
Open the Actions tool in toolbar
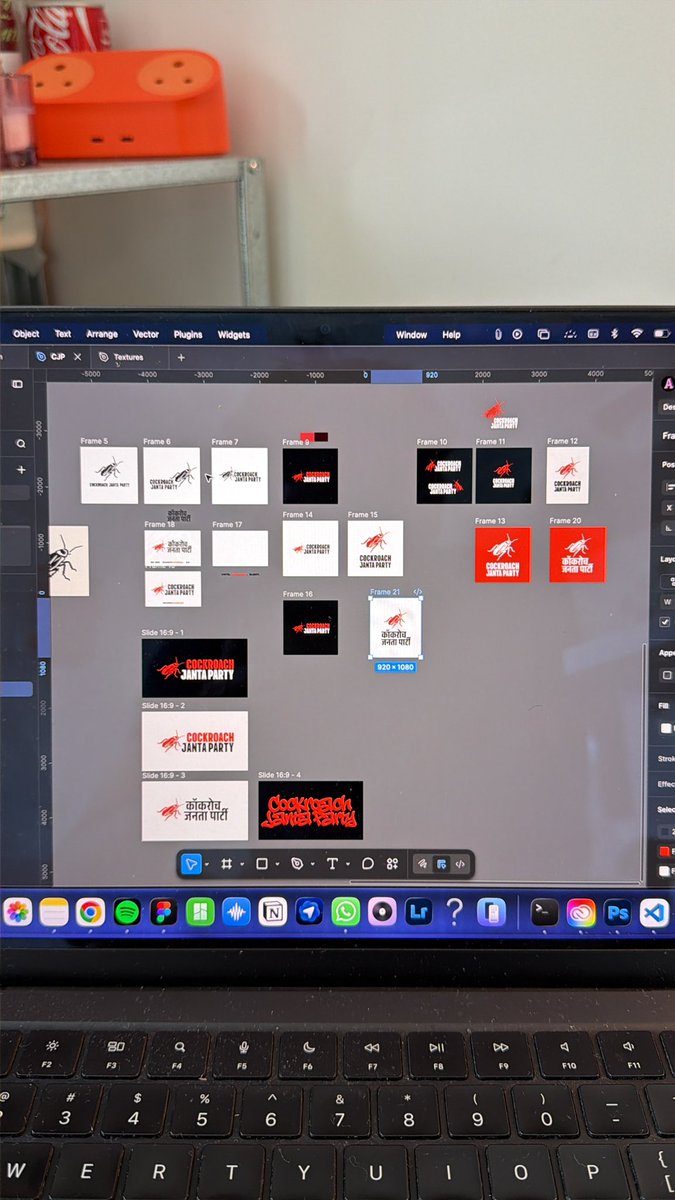click(x=392, y=864)
